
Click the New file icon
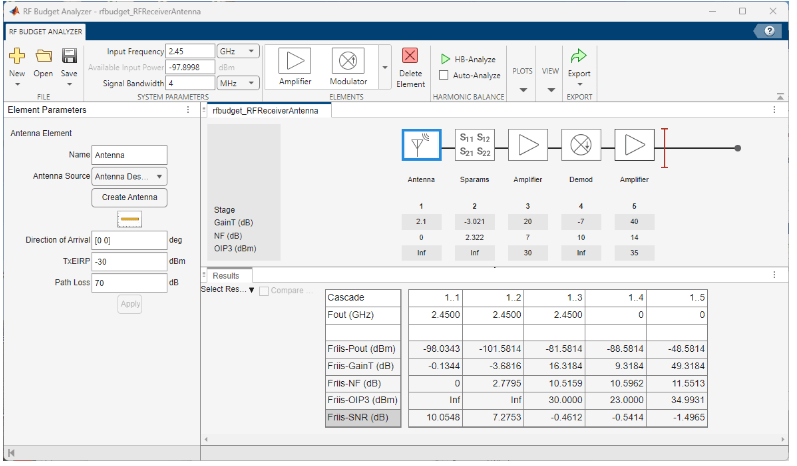pyautogui.click(x=17, y=56)
